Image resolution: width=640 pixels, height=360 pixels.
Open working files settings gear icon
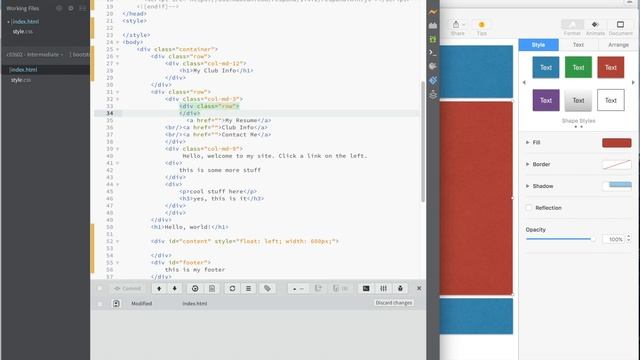[71, 8]
